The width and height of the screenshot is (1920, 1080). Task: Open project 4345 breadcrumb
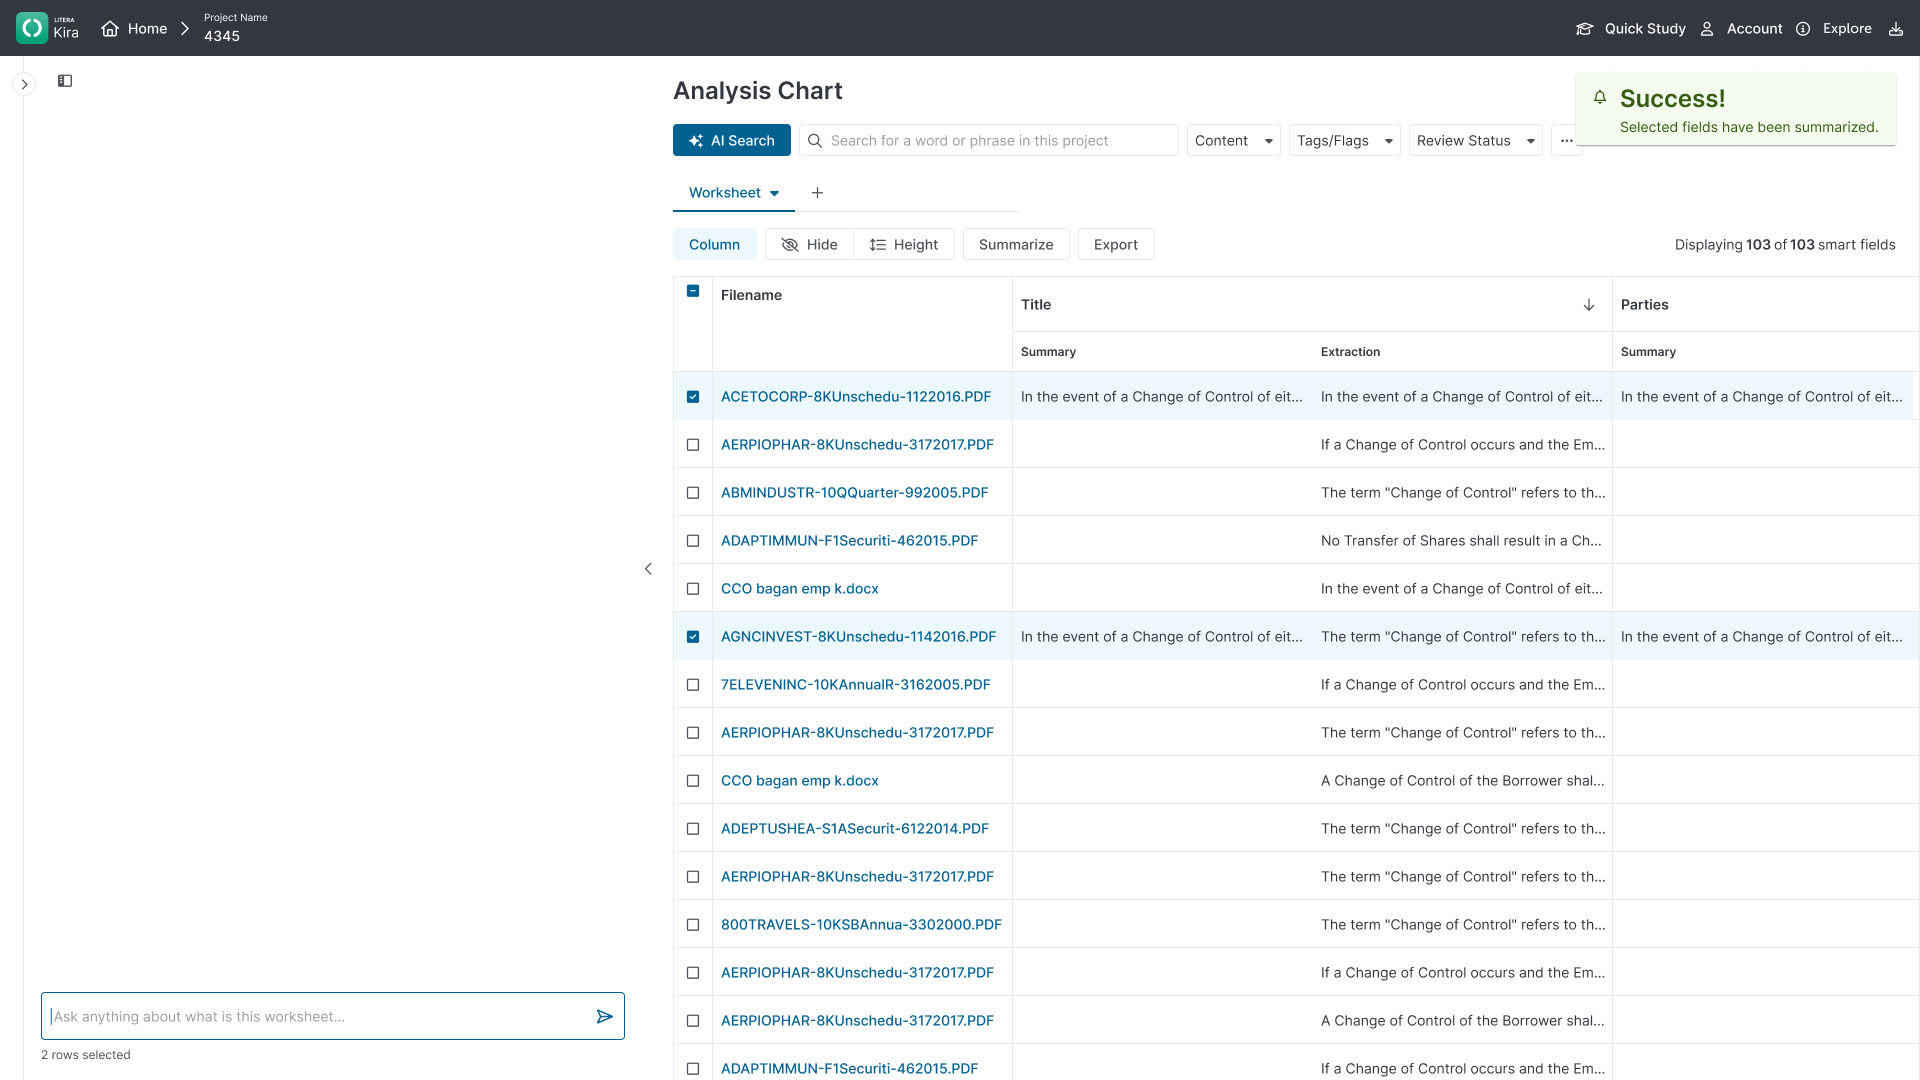point(222,36)
